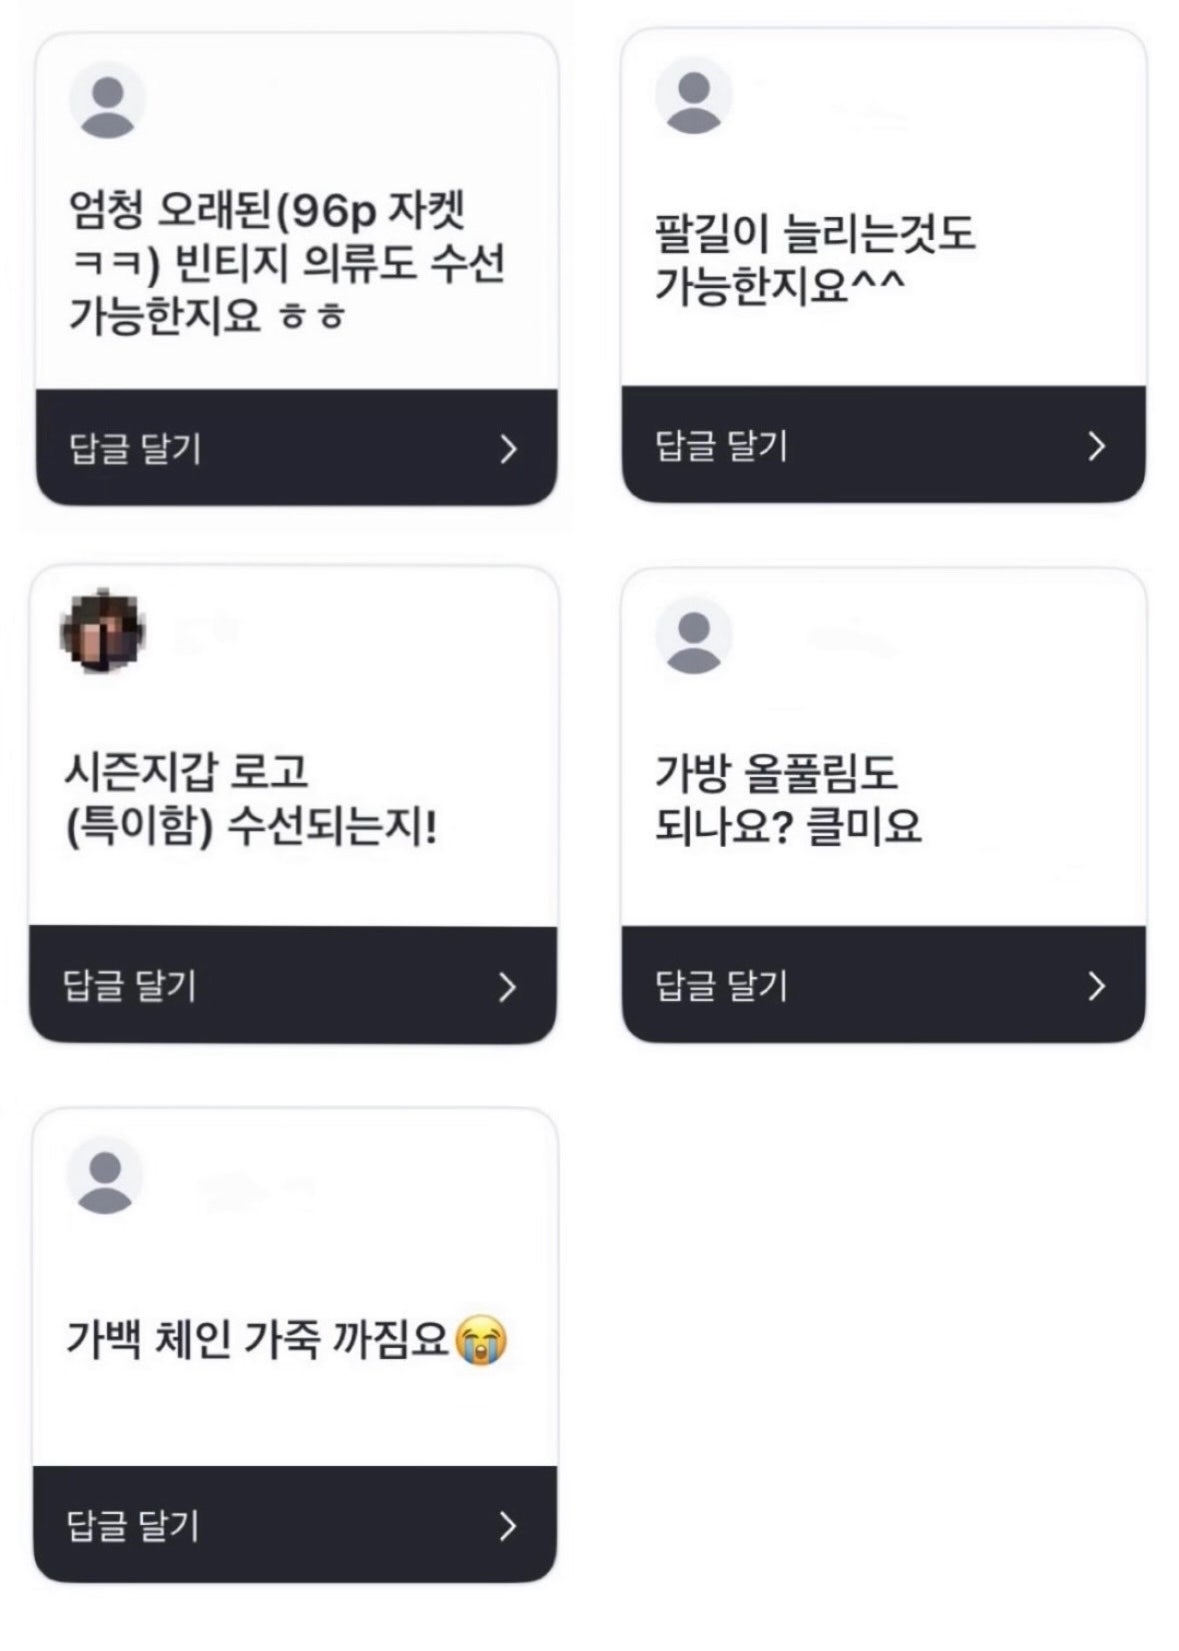
Task: Select the question text 팔길이 늘리는것도 가능한지요
Action: (814, 260)
